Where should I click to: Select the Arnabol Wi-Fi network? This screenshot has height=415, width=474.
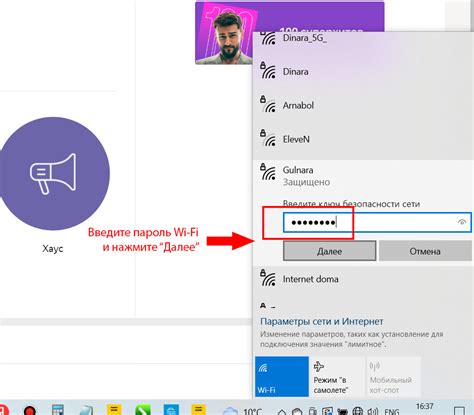click(x=363, y=105)
